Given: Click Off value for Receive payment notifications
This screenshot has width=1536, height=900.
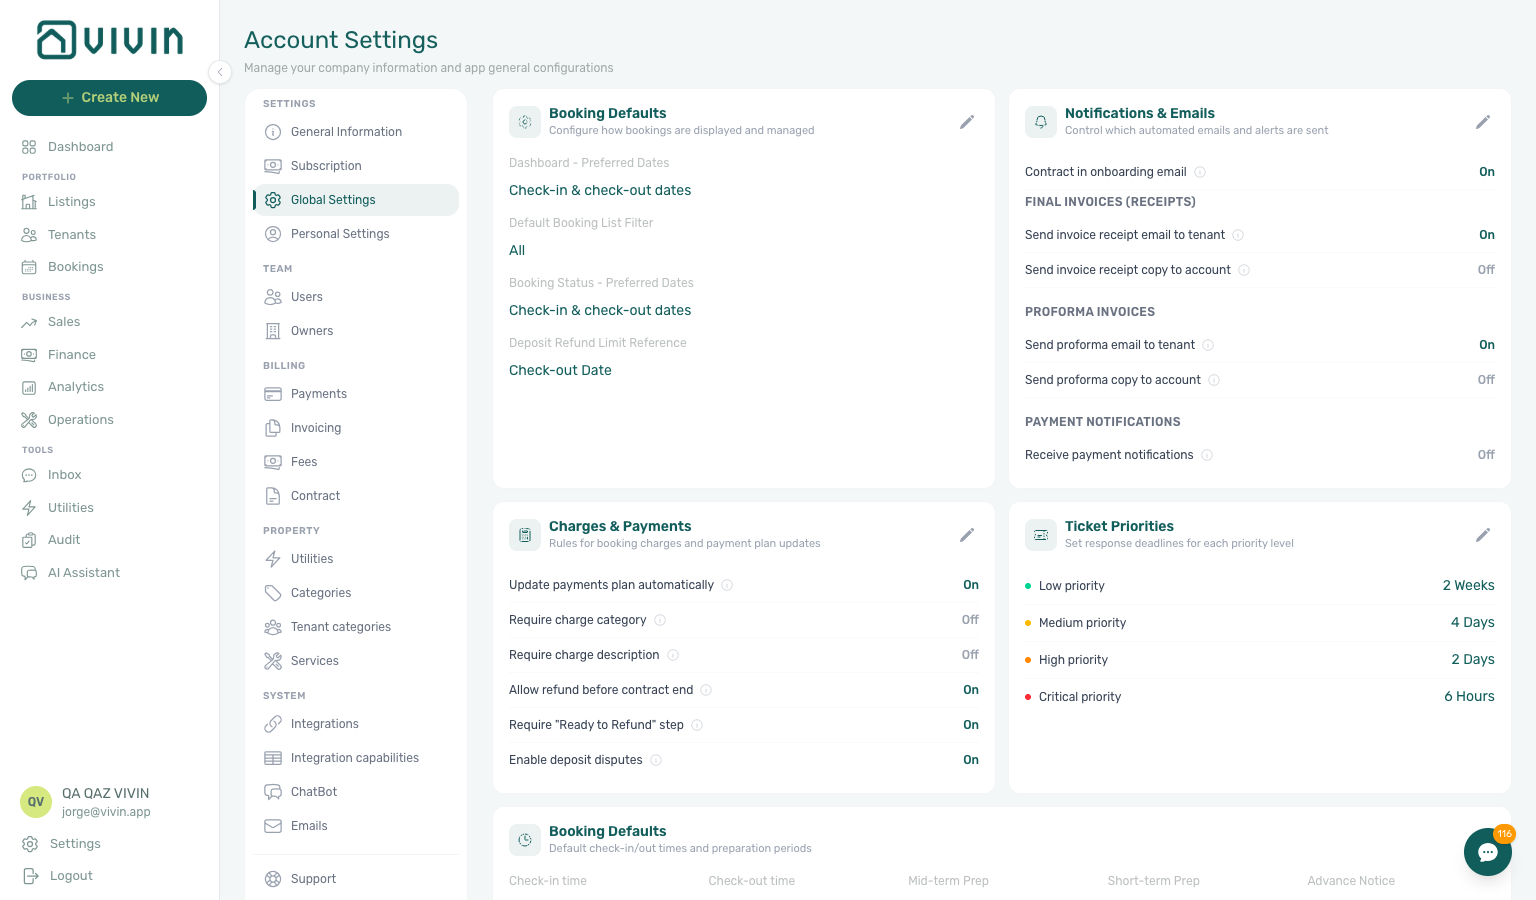Looking at the screenshot, I should (x=1486, y=455).
